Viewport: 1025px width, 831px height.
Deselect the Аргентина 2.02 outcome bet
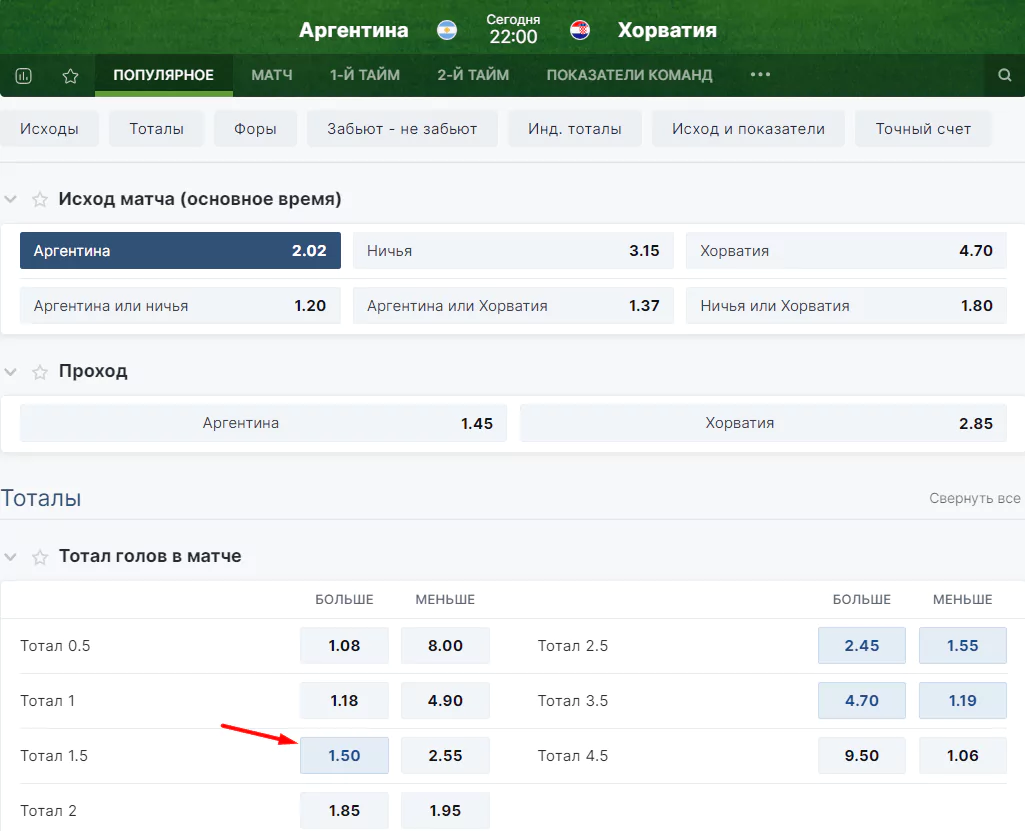pos(180,250)
